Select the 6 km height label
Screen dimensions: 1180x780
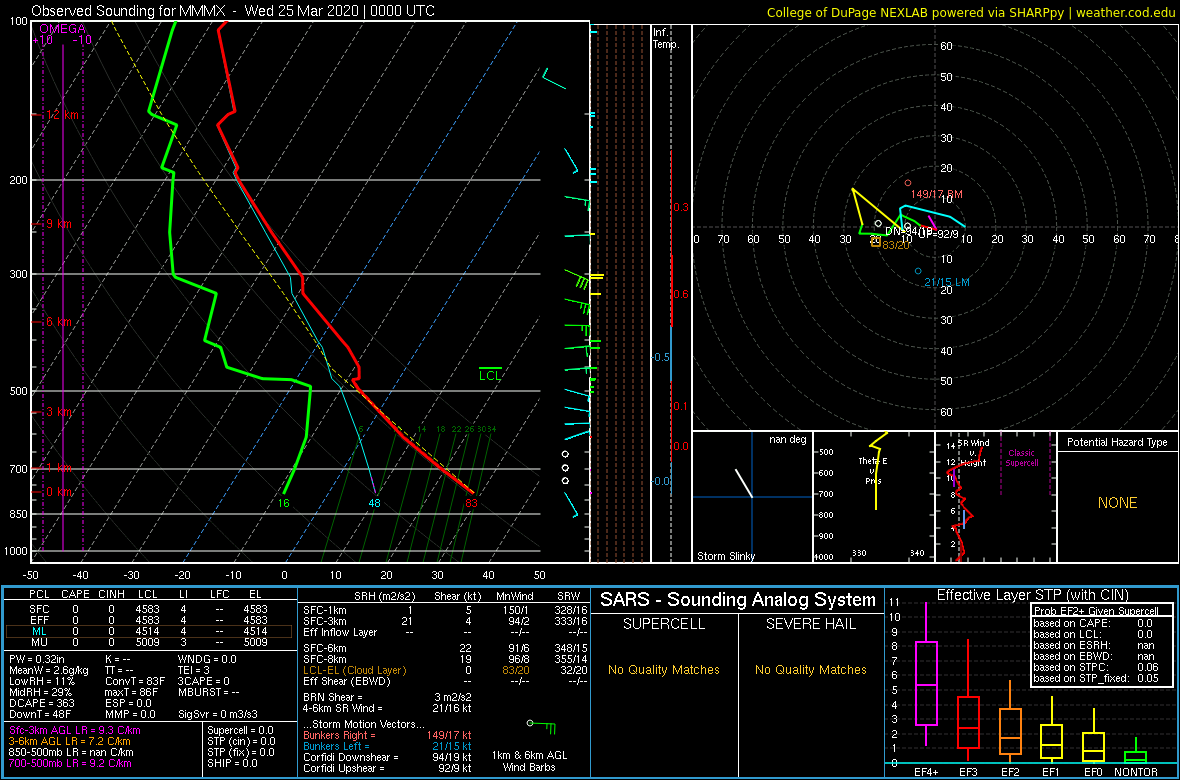pyautogui.click(x=59, y=321)
